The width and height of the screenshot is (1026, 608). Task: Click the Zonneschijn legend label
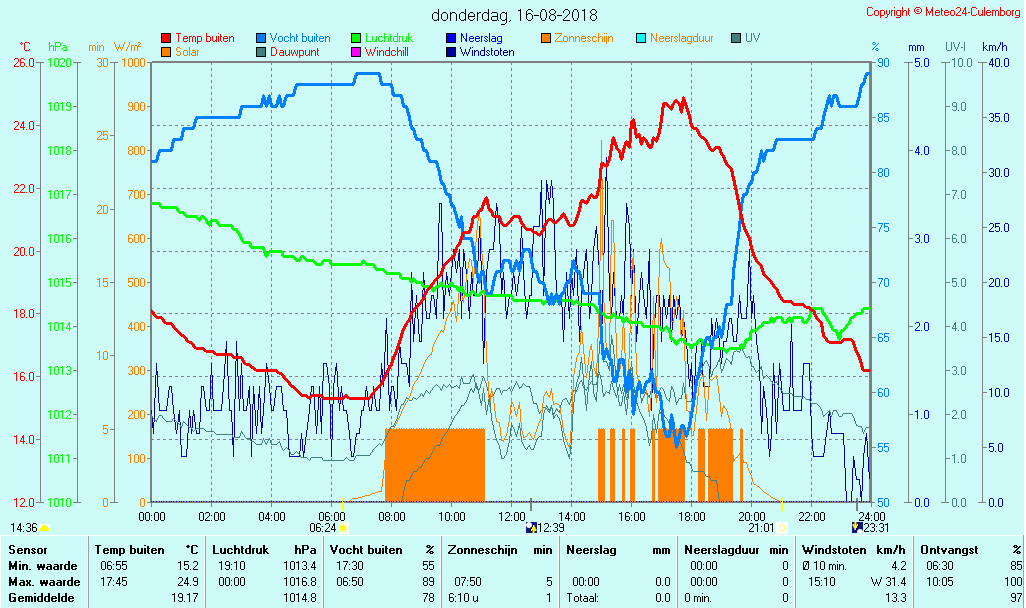(x=584, y=38)
